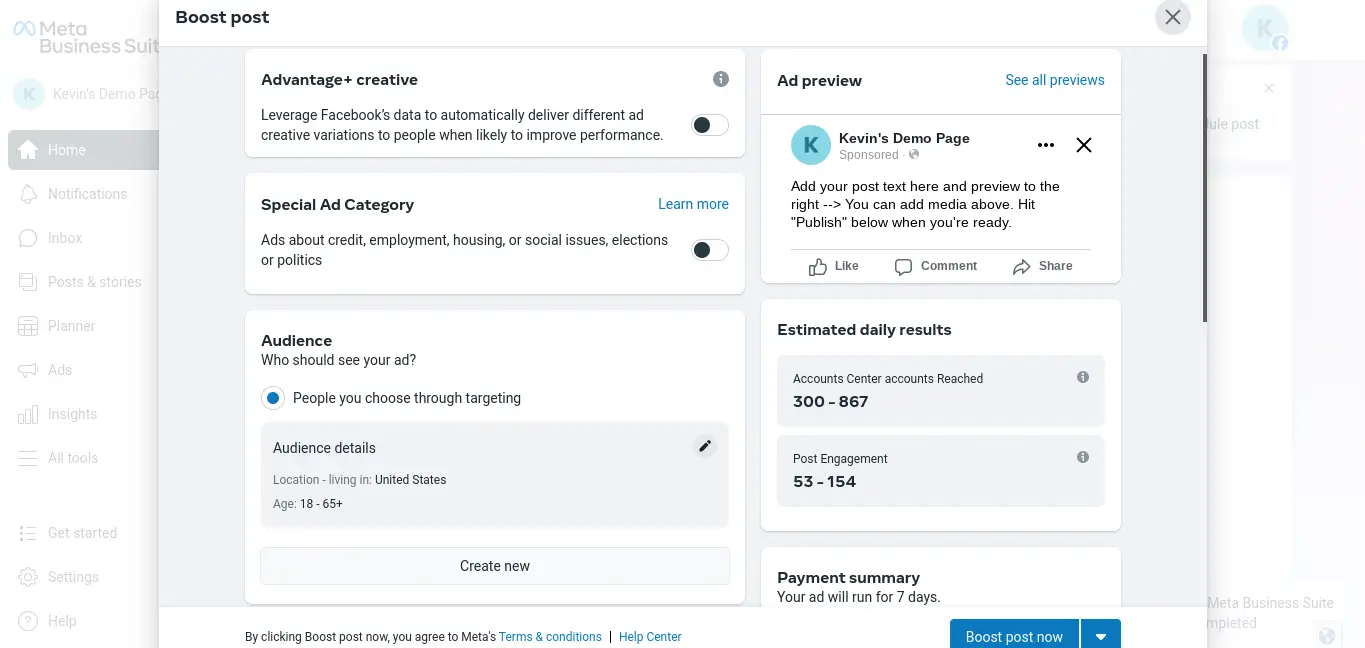
Task: Click the Share arrow icon in preview
Action: point(1021,267)
